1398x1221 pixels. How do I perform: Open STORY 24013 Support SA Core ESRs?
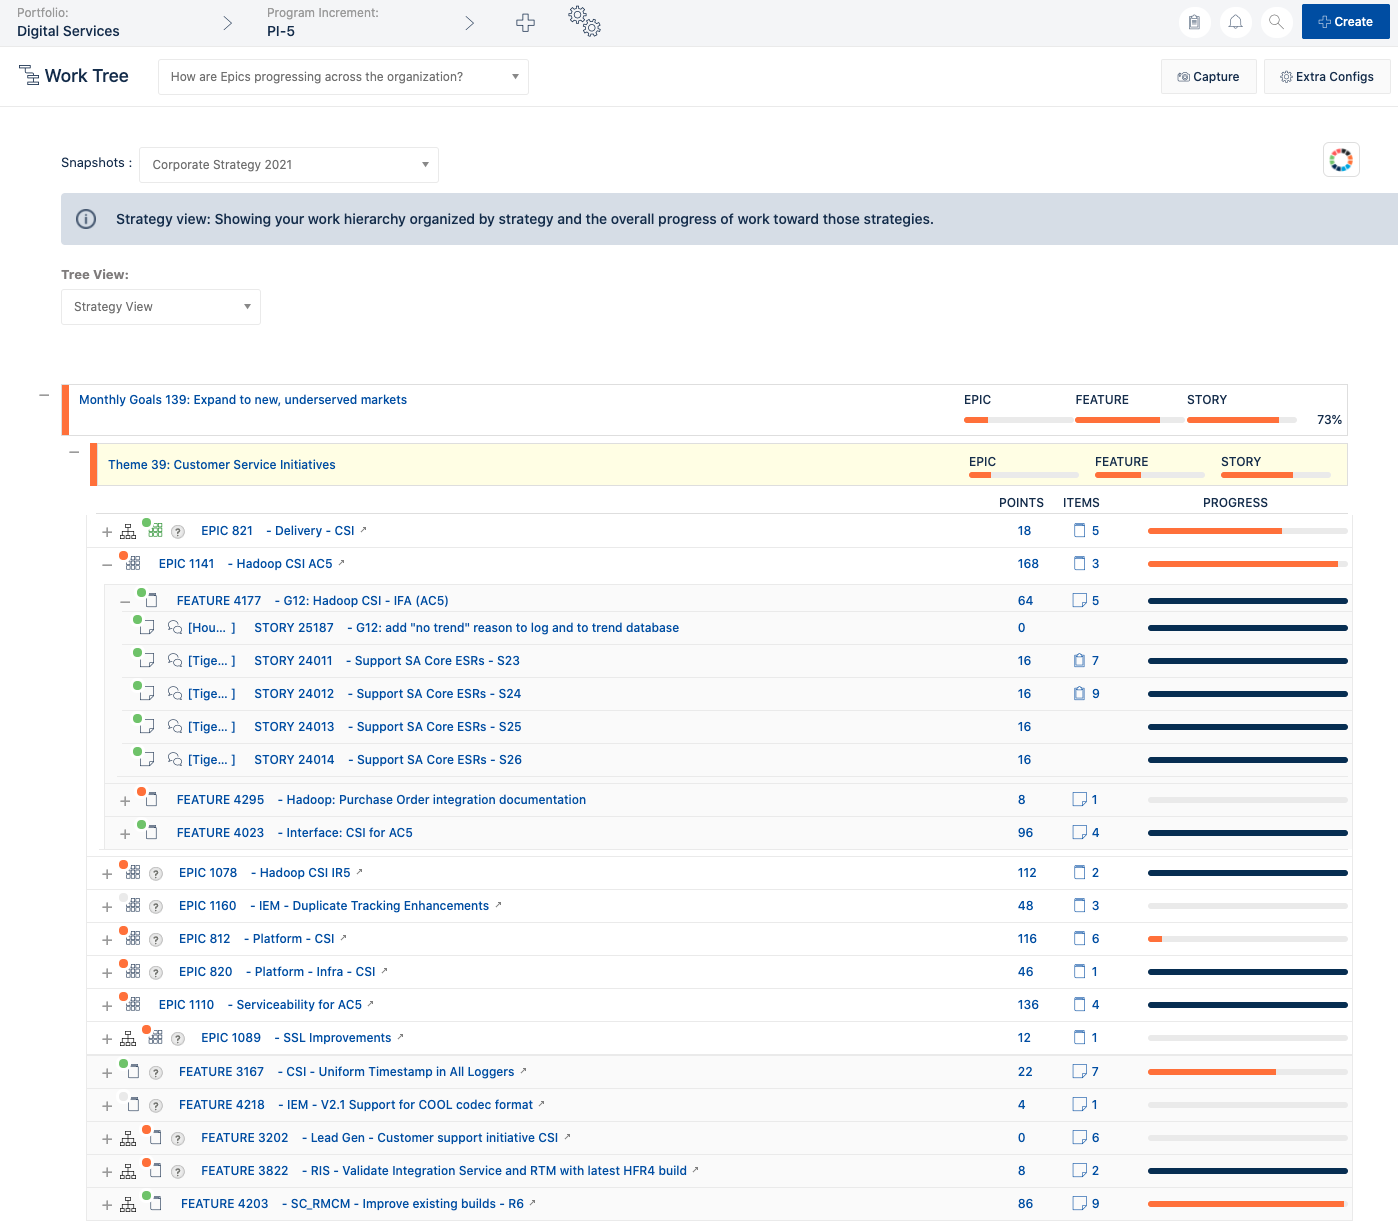pos(388,727)
